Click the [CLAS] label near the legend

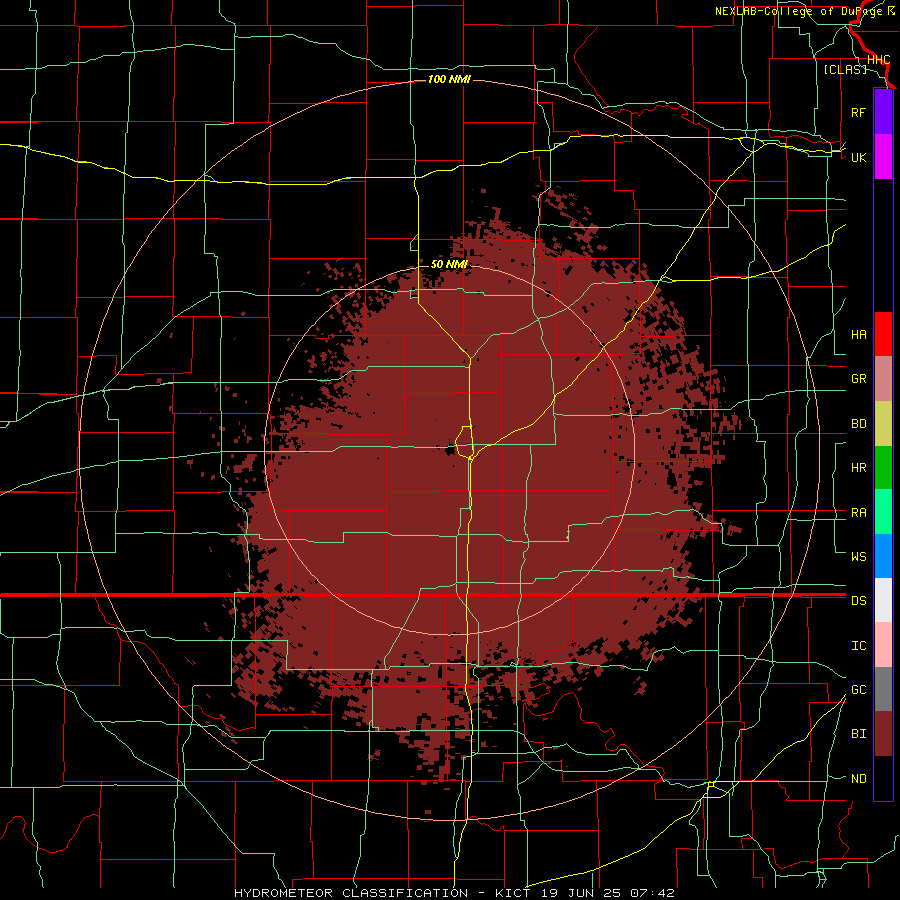845,69
